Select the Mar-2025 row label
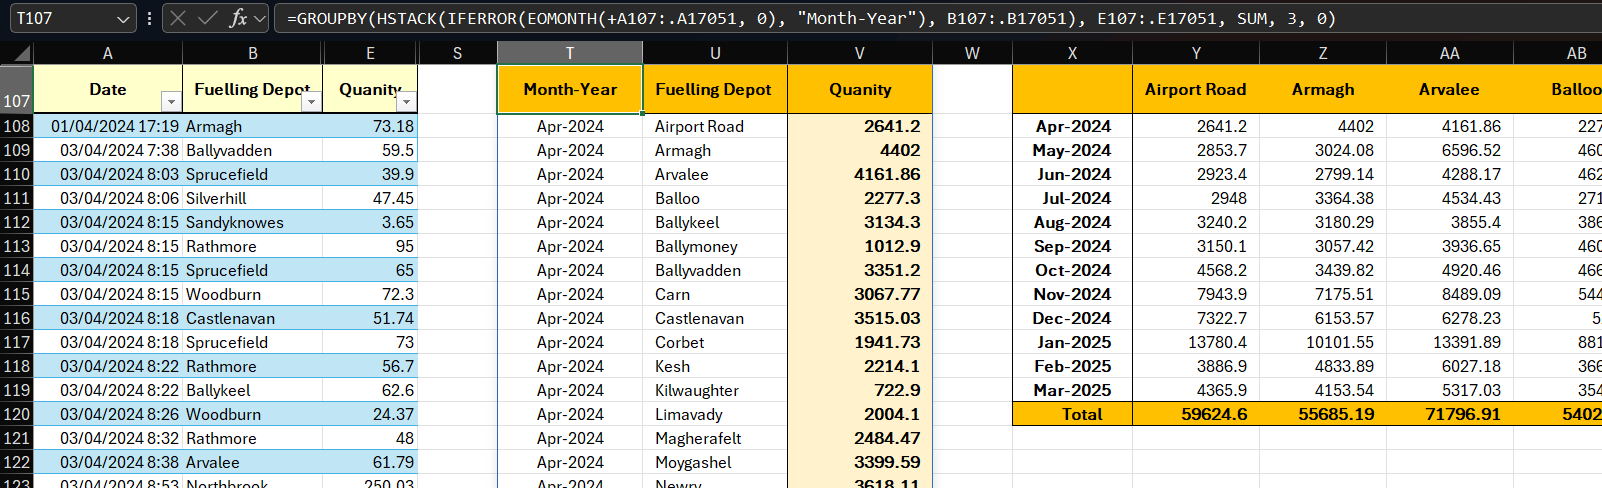Image resolution: width=1602 pixels, height=488 pixels. 1072,390
